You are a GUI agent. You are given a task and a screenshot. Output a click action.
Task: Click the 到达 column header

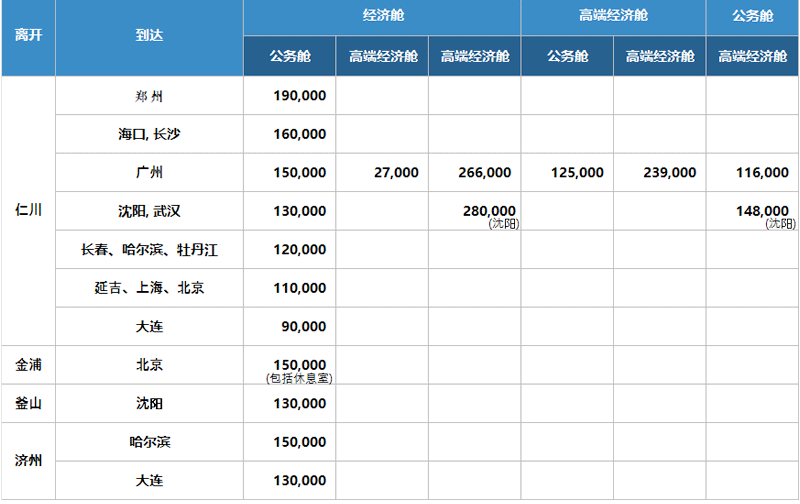point(149,37)
